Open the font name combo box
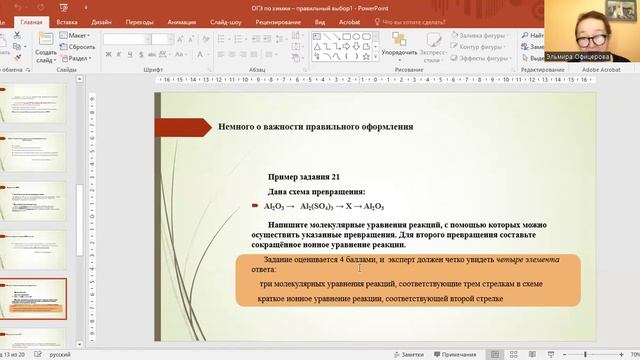640x360 pixels. pyautogui.click(x=127, y=39)
